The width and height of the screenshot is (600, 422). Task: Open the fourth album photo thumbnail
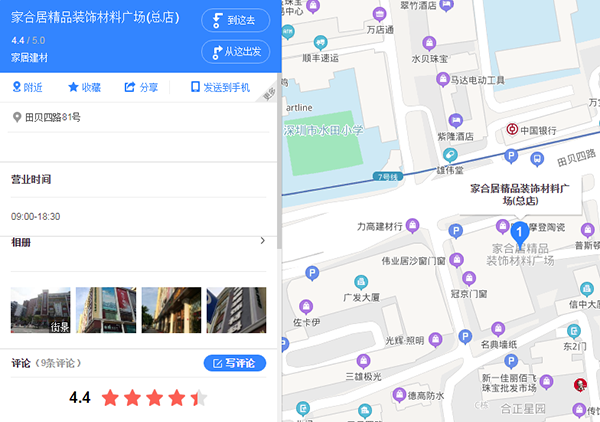point(236,310)
